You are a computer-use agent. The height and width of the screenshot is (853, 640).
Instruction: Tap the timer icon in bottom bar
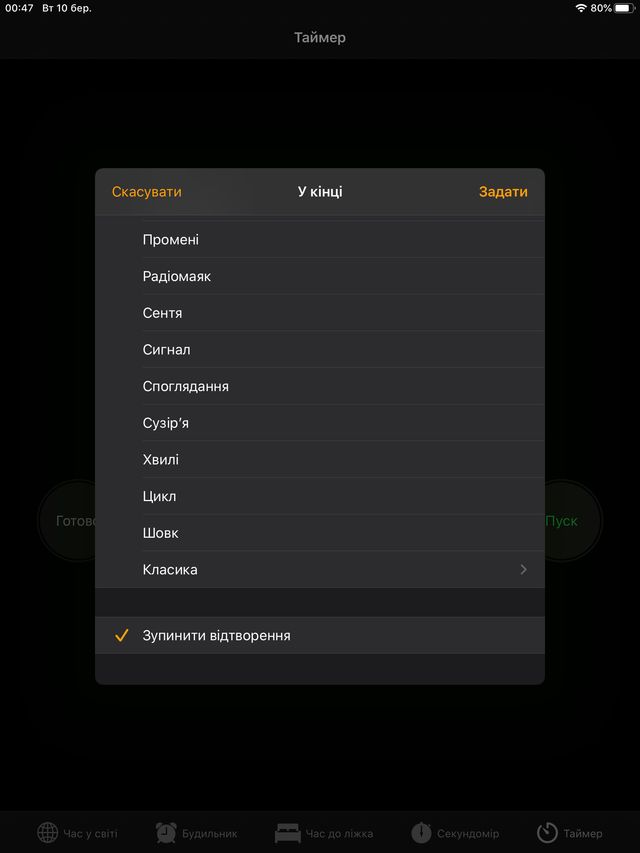pyautogui.click(x=547, y=832)
